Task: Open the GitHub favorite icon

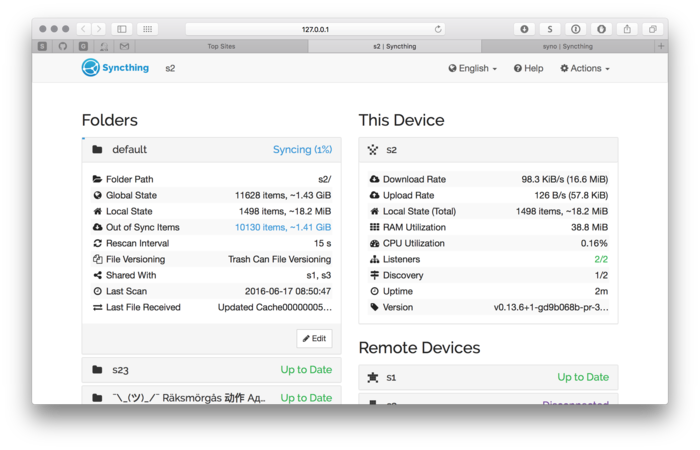Action: [x=63, y=46]
